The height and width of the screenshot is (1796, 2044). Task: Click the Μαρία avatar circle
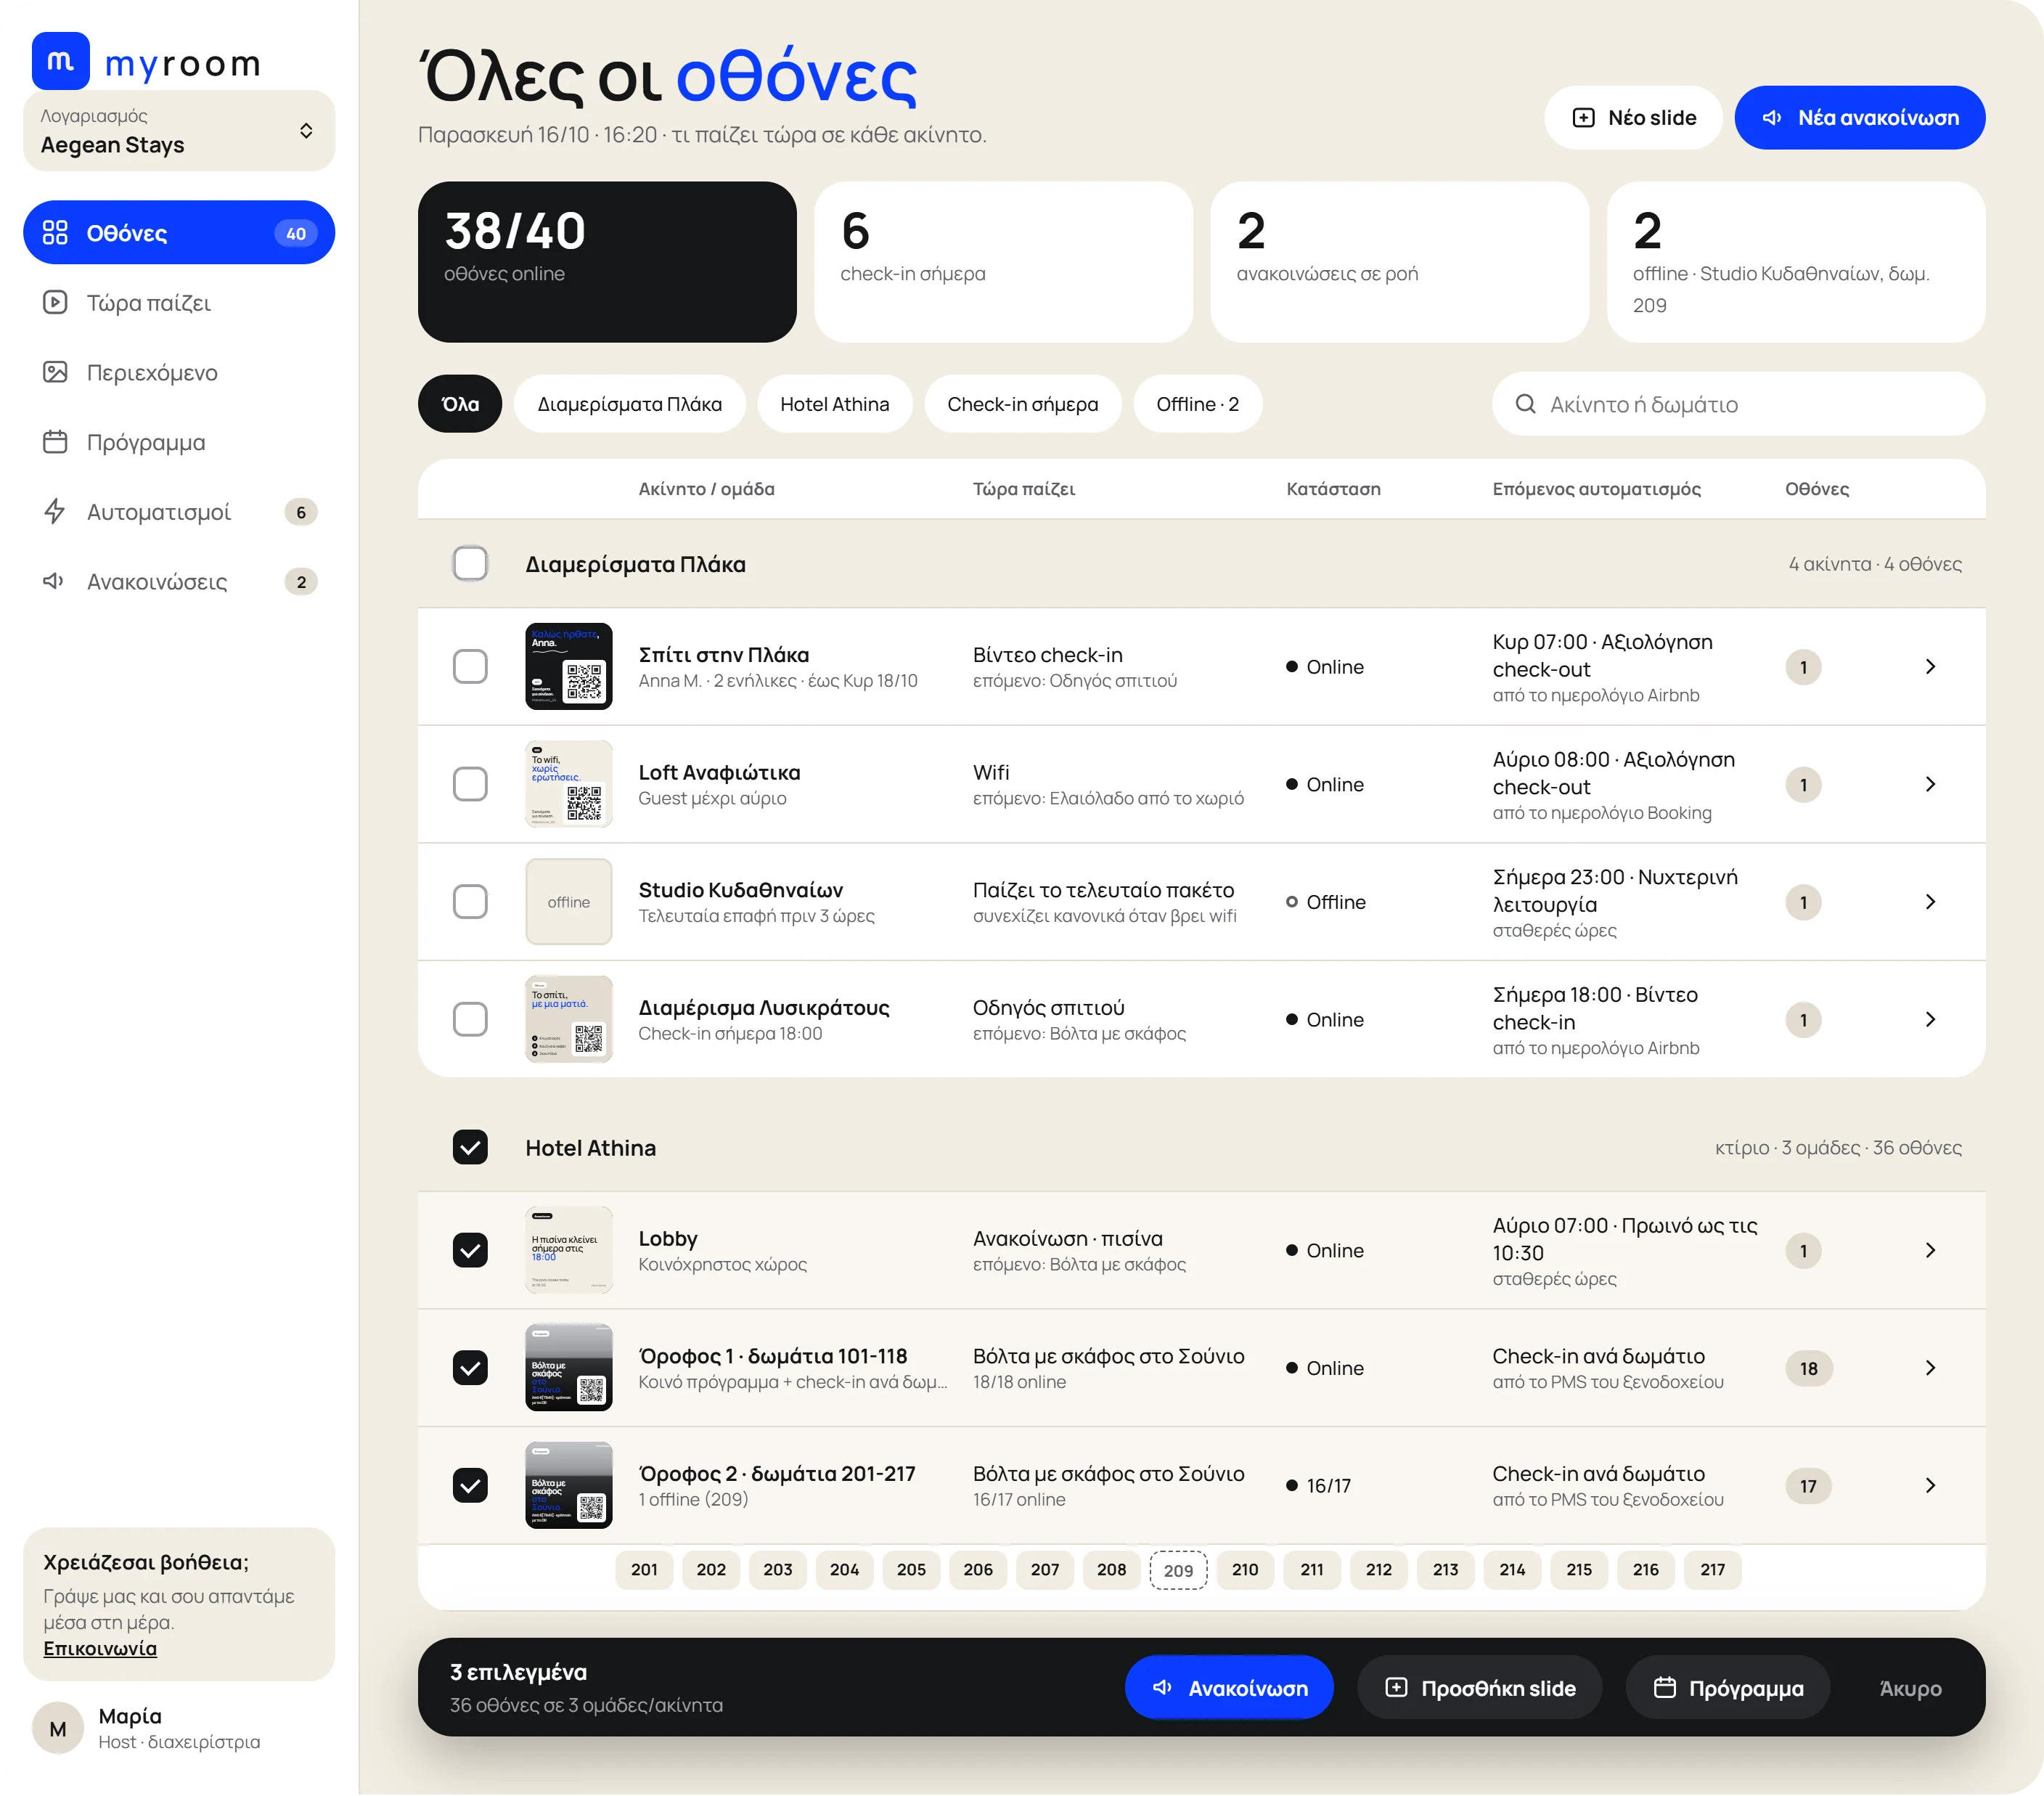pyautogui.click(x=58, y=1729)
